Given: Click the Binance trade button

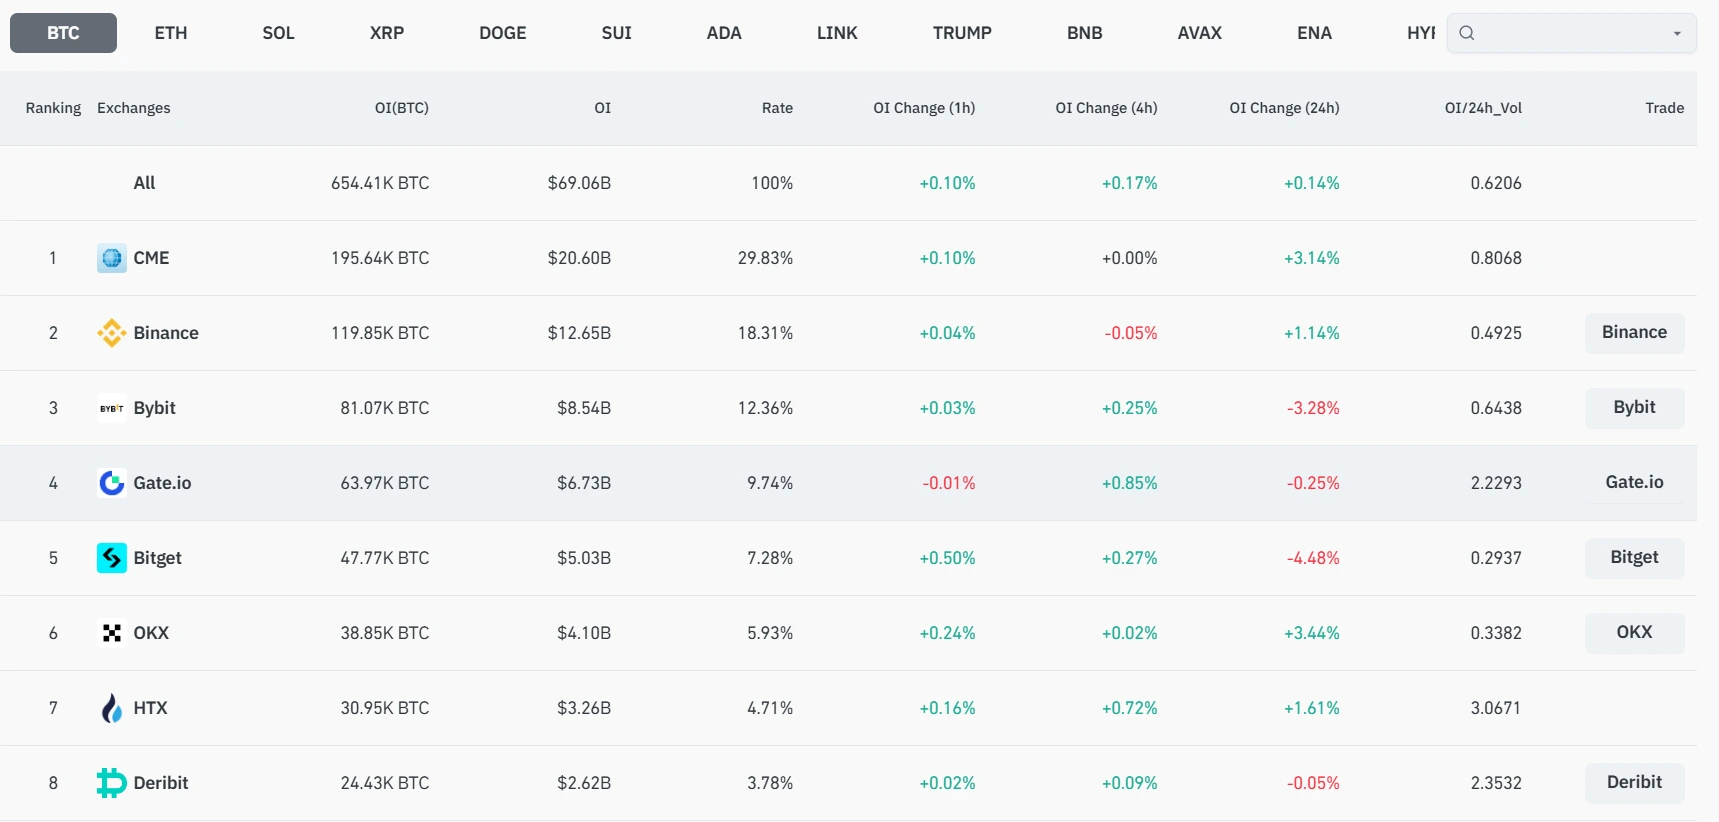Looking at the screenshot, I should coord(1634,333).
